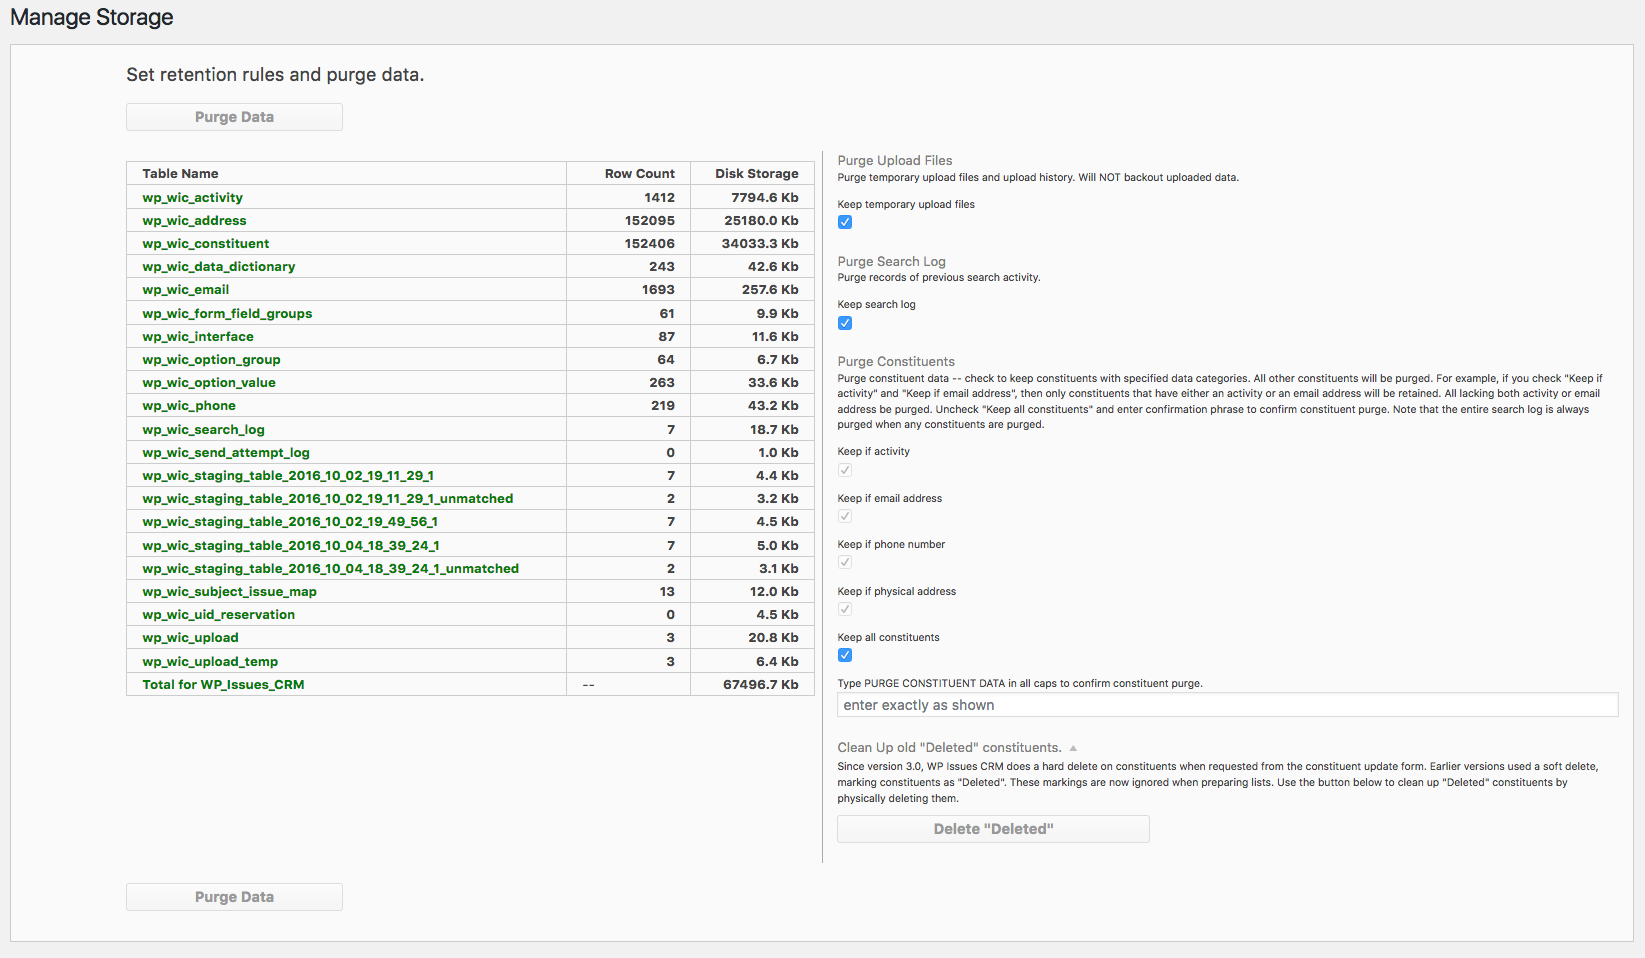1645x958 pixels.
Task: Collapse Clean Up old Deleted constituents section
Action: click(x=1073, y=748)
